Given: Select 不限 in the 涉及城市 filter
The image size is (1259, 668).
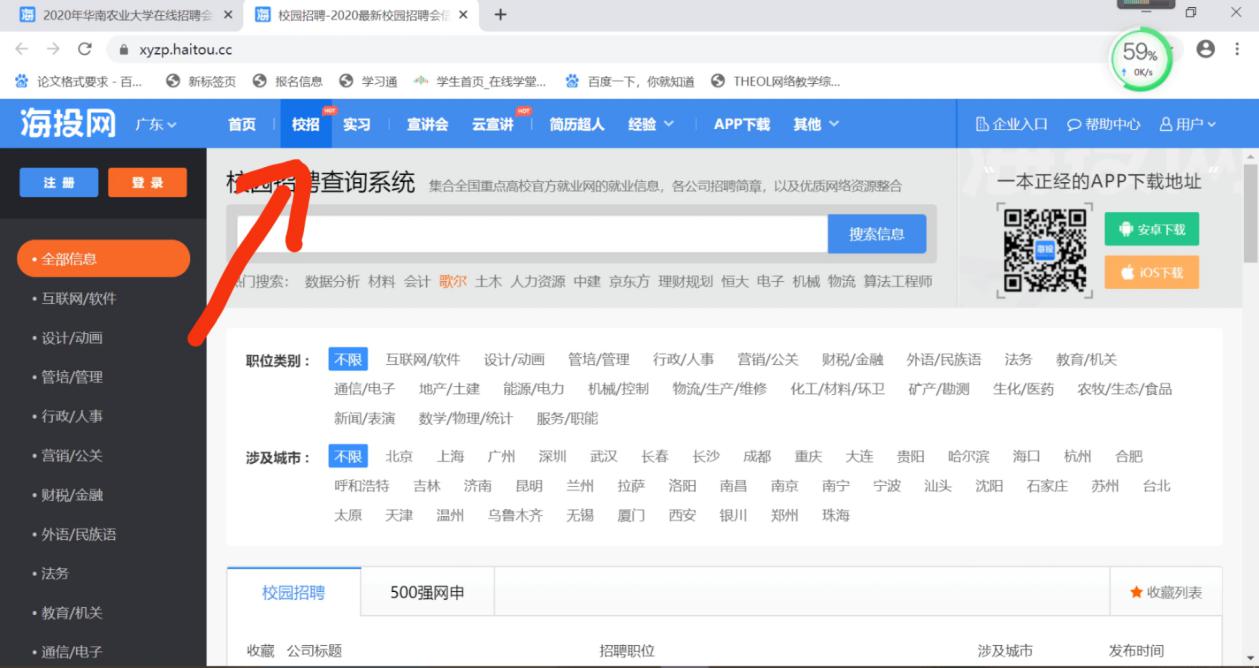Looking at the screenshot, I should 348,457.
